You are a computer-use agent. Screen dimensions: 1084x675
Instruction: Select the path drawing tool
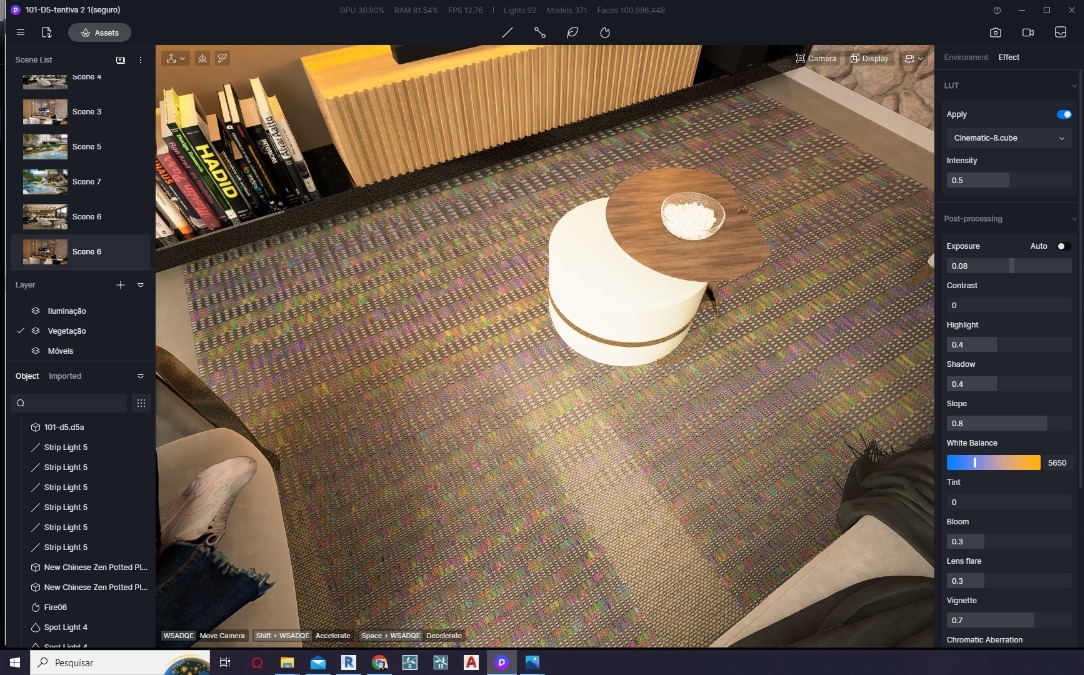539,32
